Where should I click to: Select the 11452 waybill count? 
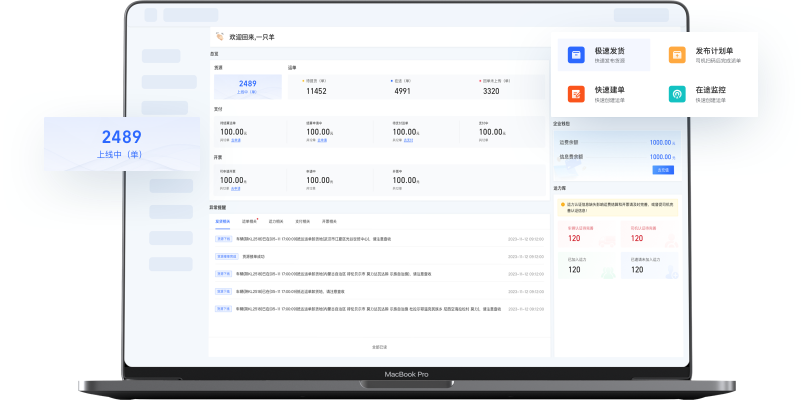[316, 91]
